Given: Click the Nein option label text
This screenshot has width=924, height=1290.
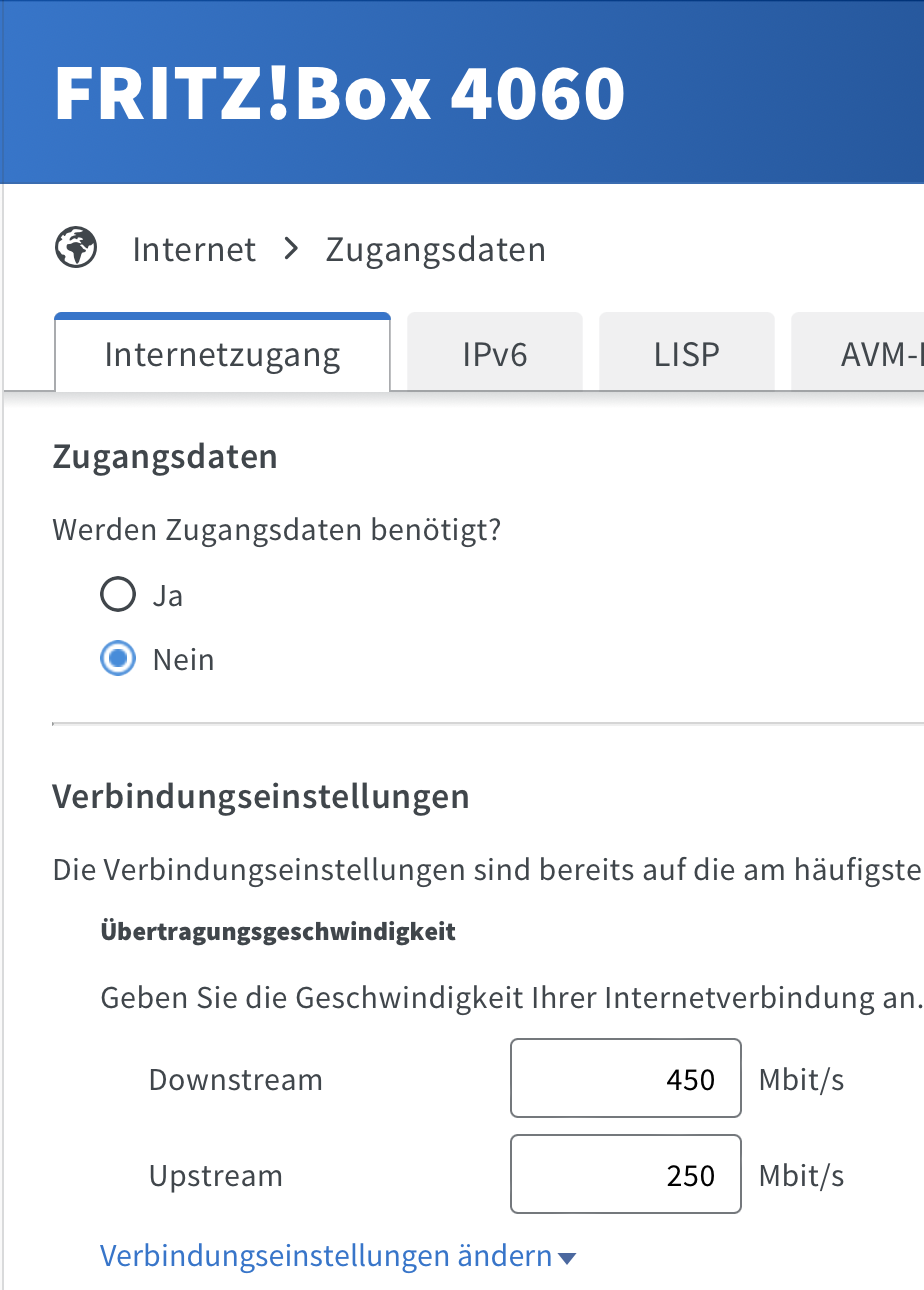Looking at the screenshot, I should click(183, 660).
